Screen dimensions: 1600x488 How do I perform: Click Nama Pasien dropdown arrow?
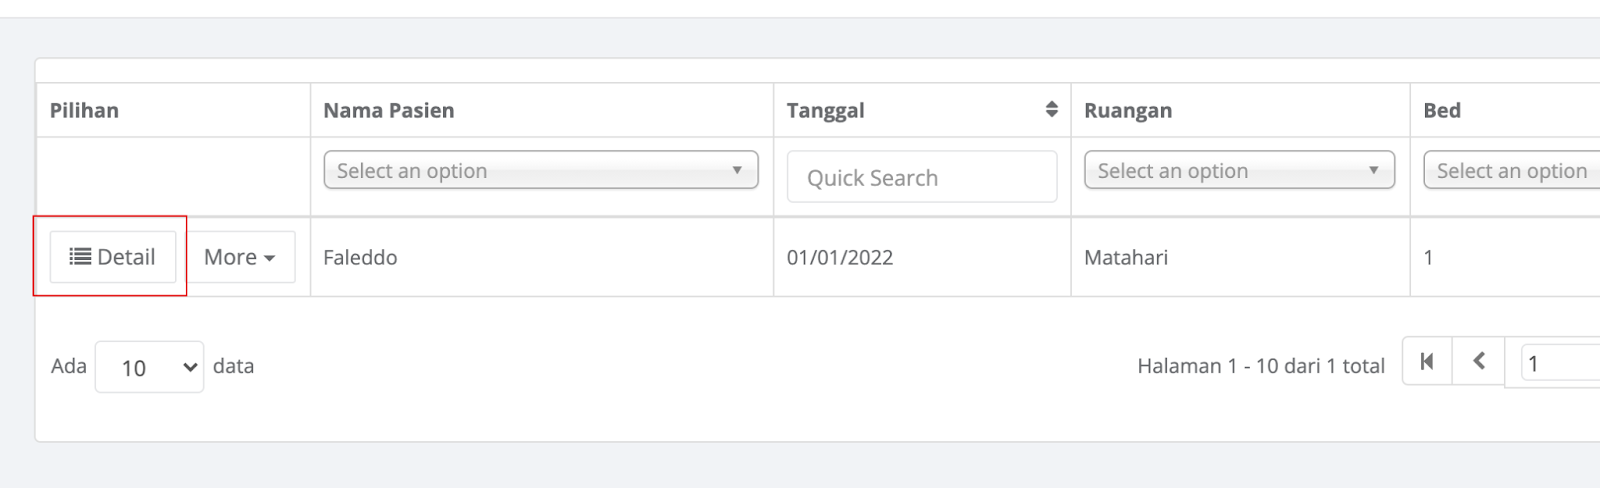click(x=737, y=170)
